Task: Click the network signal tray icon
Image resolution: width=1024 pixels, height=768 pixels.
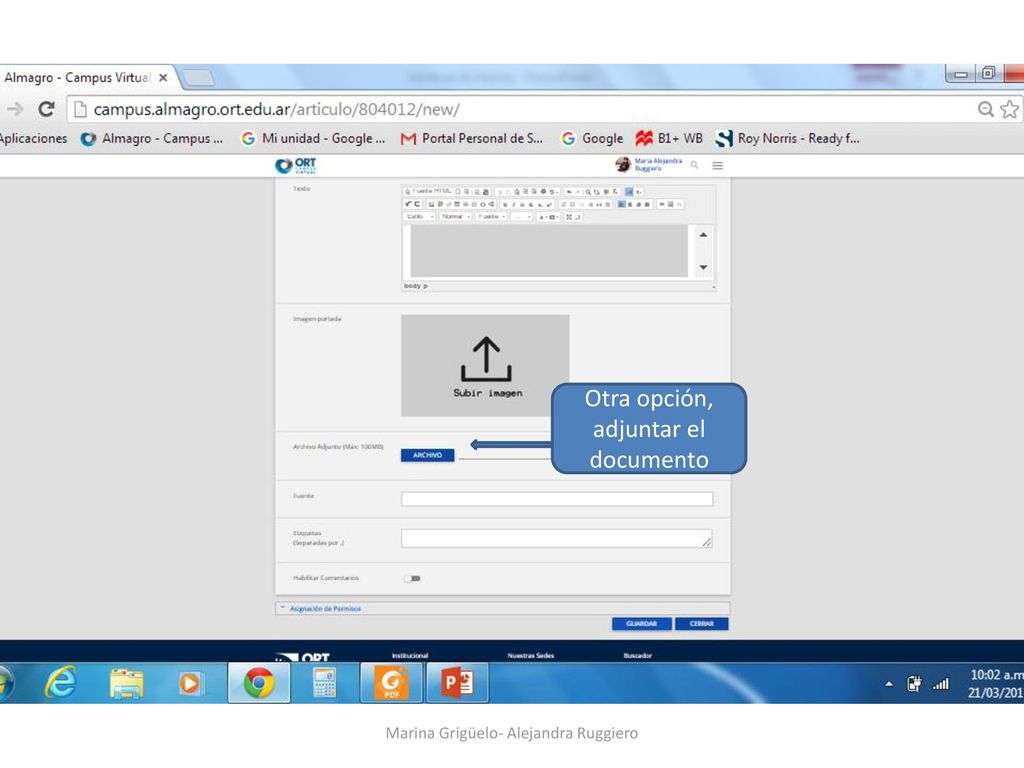Action: [940, 684]
